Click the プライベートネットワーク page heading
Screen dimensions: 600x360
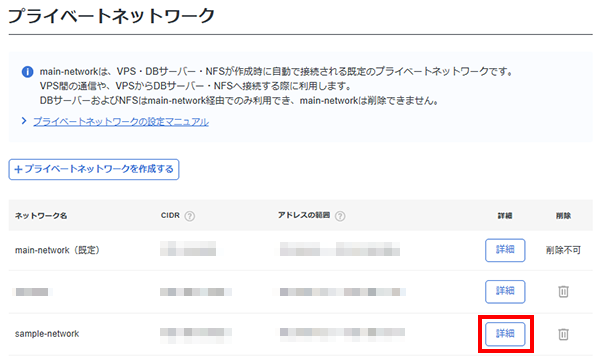pyautogui.click(x=111, y=16)
